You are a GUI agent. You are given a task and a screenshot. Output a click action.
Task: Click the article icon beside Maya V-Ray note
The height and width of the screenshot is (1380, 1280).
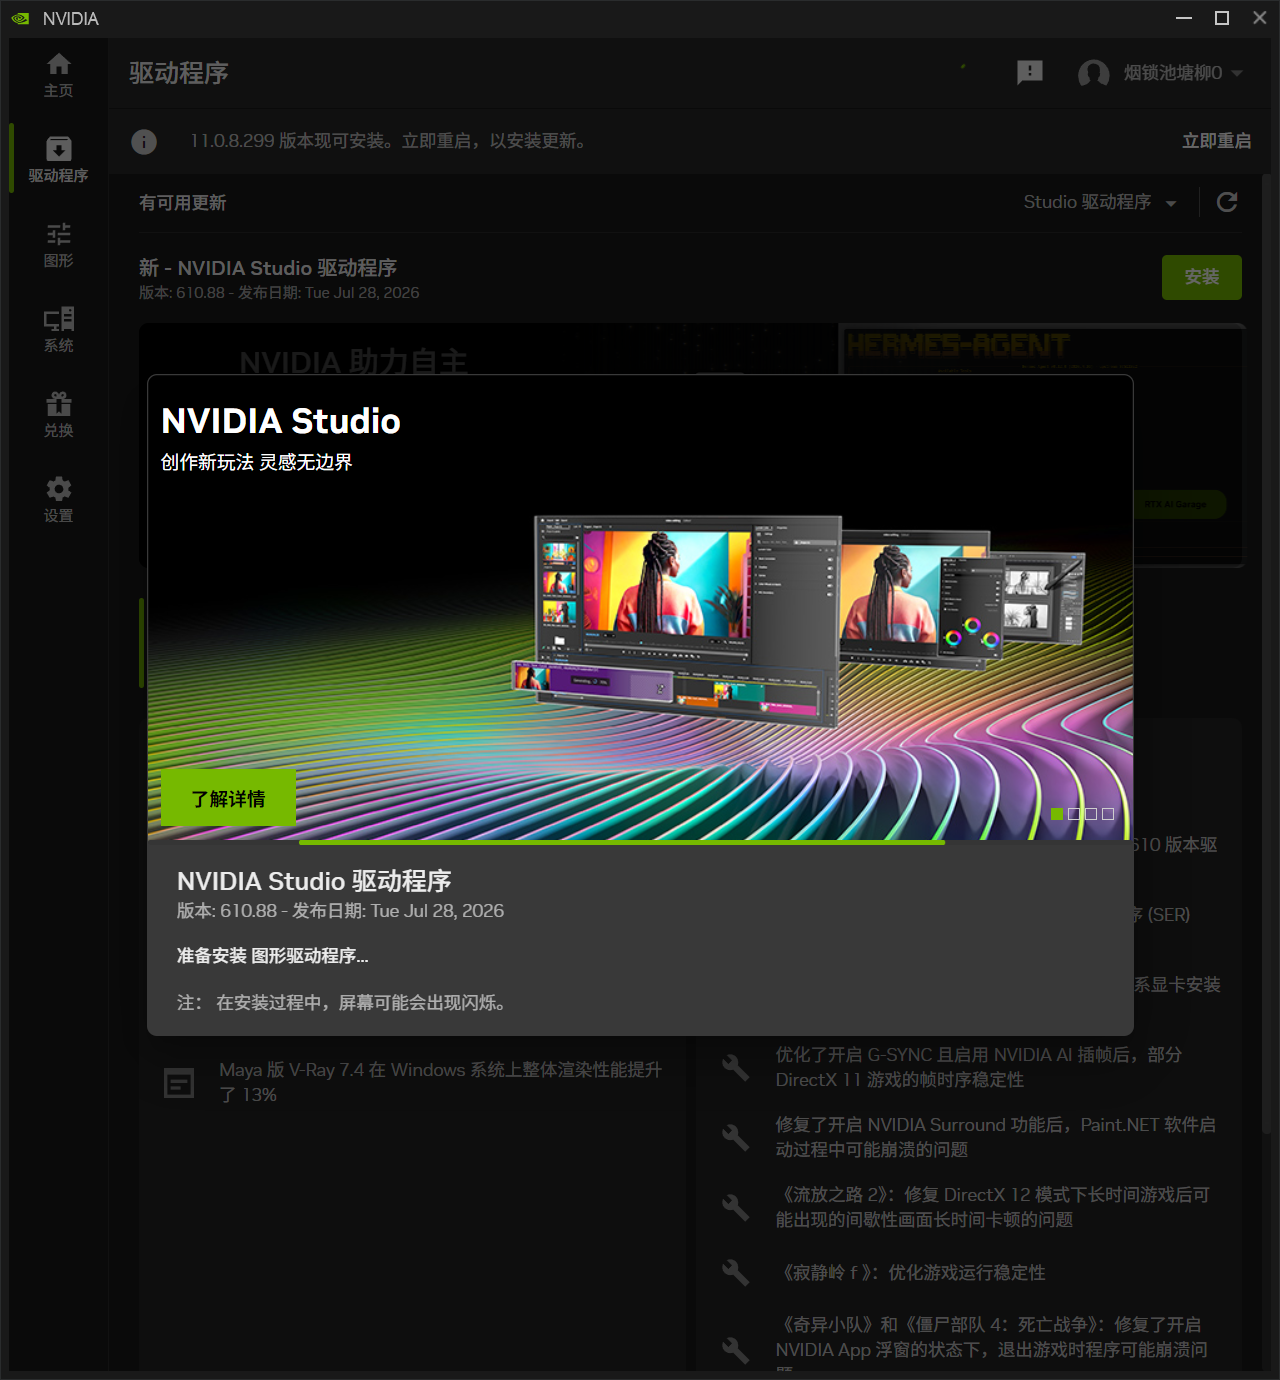(x=179, y=1083)
